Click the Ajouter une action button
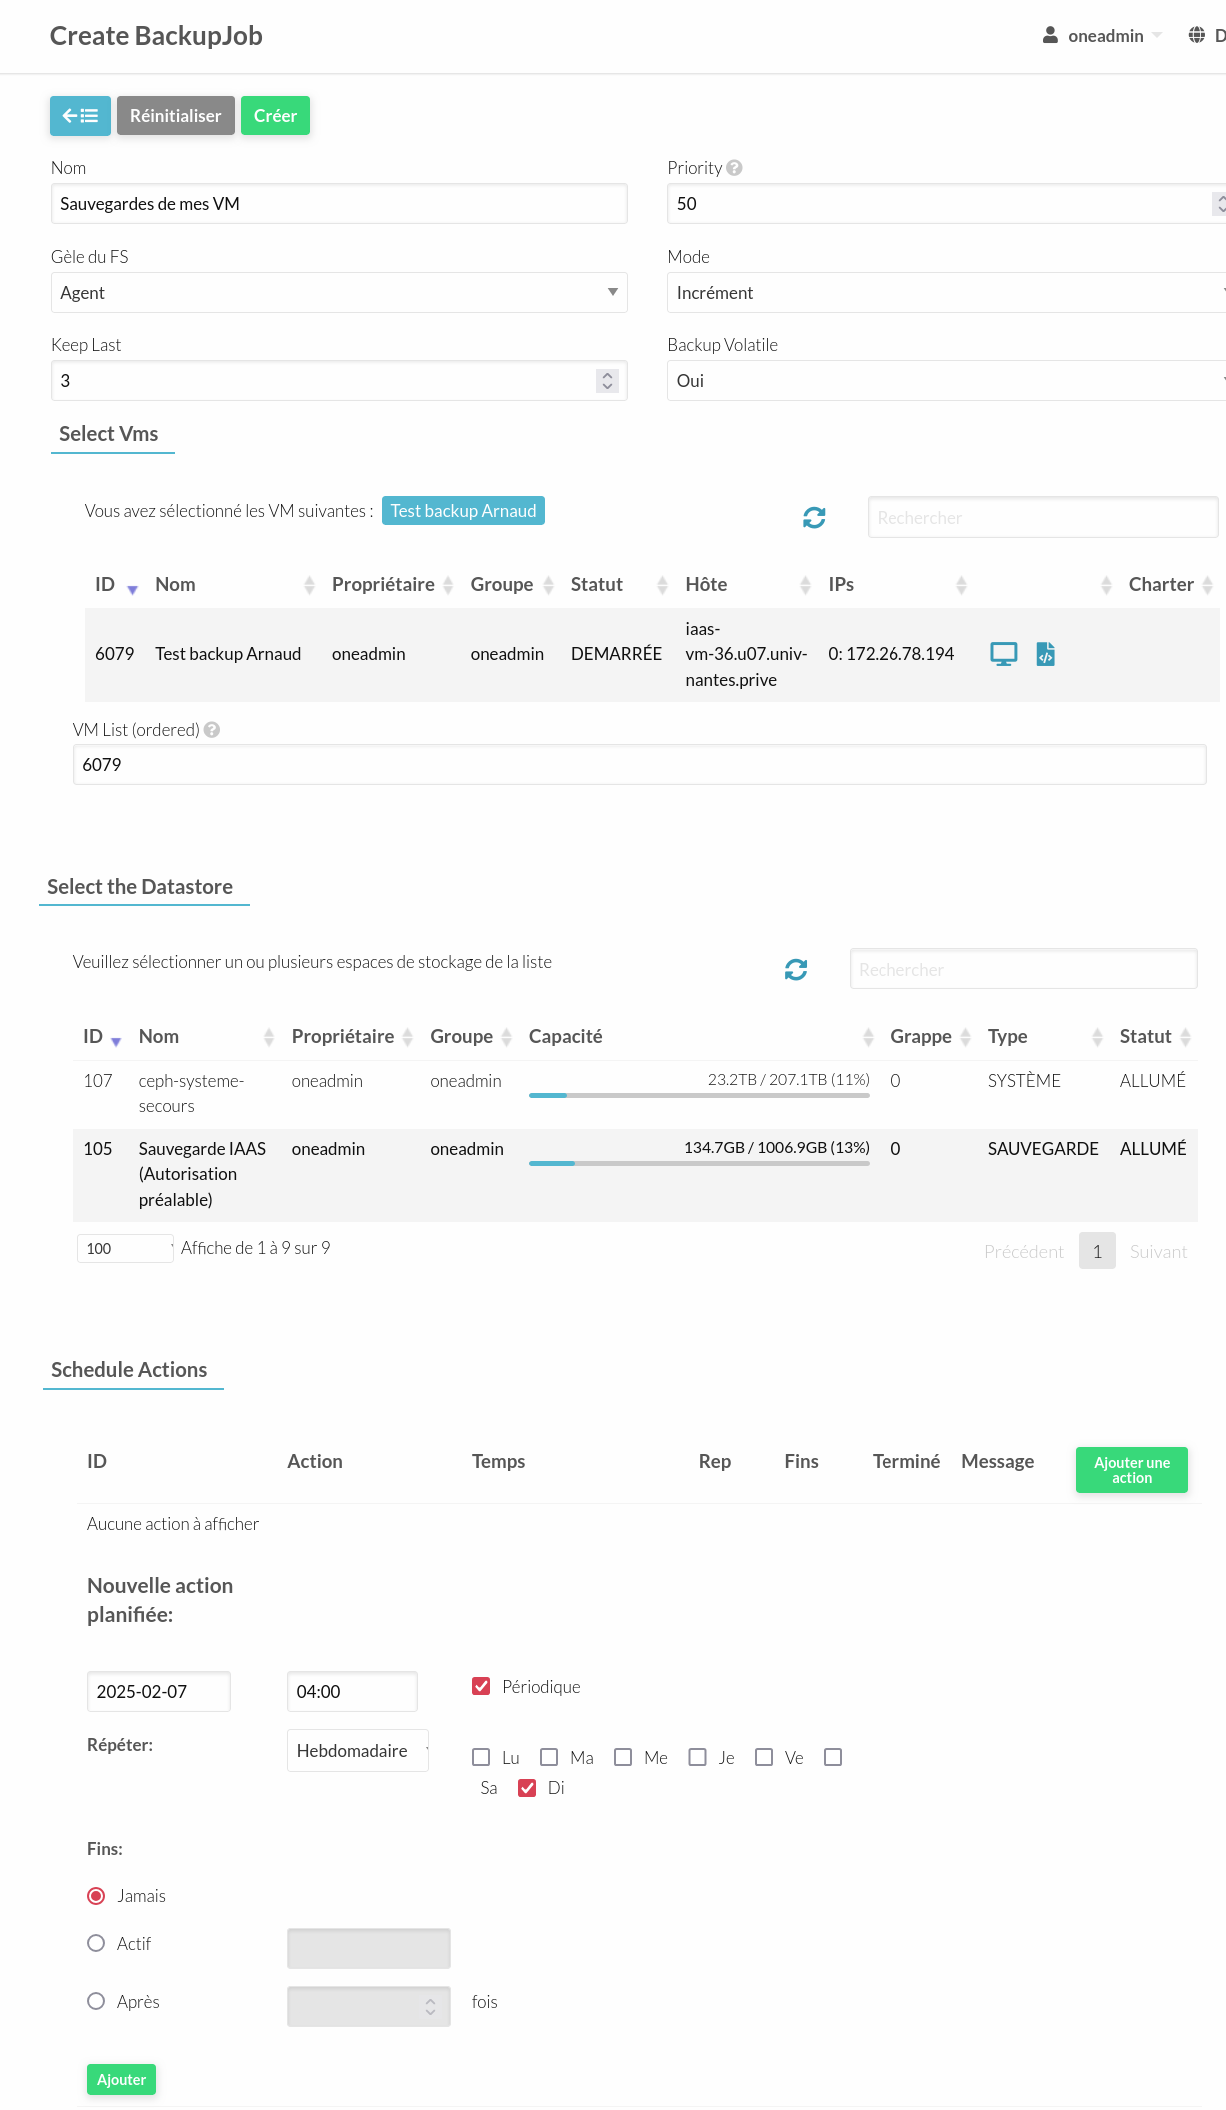The width and height of the screenshot is (1226, 2110). [1131, 1470]
